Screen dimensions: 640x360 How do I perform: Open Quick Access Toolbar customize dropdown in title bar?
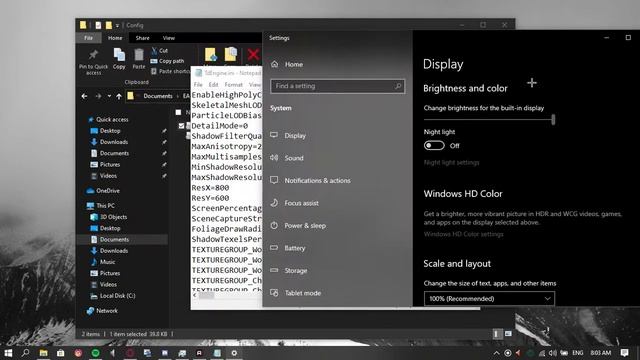pos(117,25)
